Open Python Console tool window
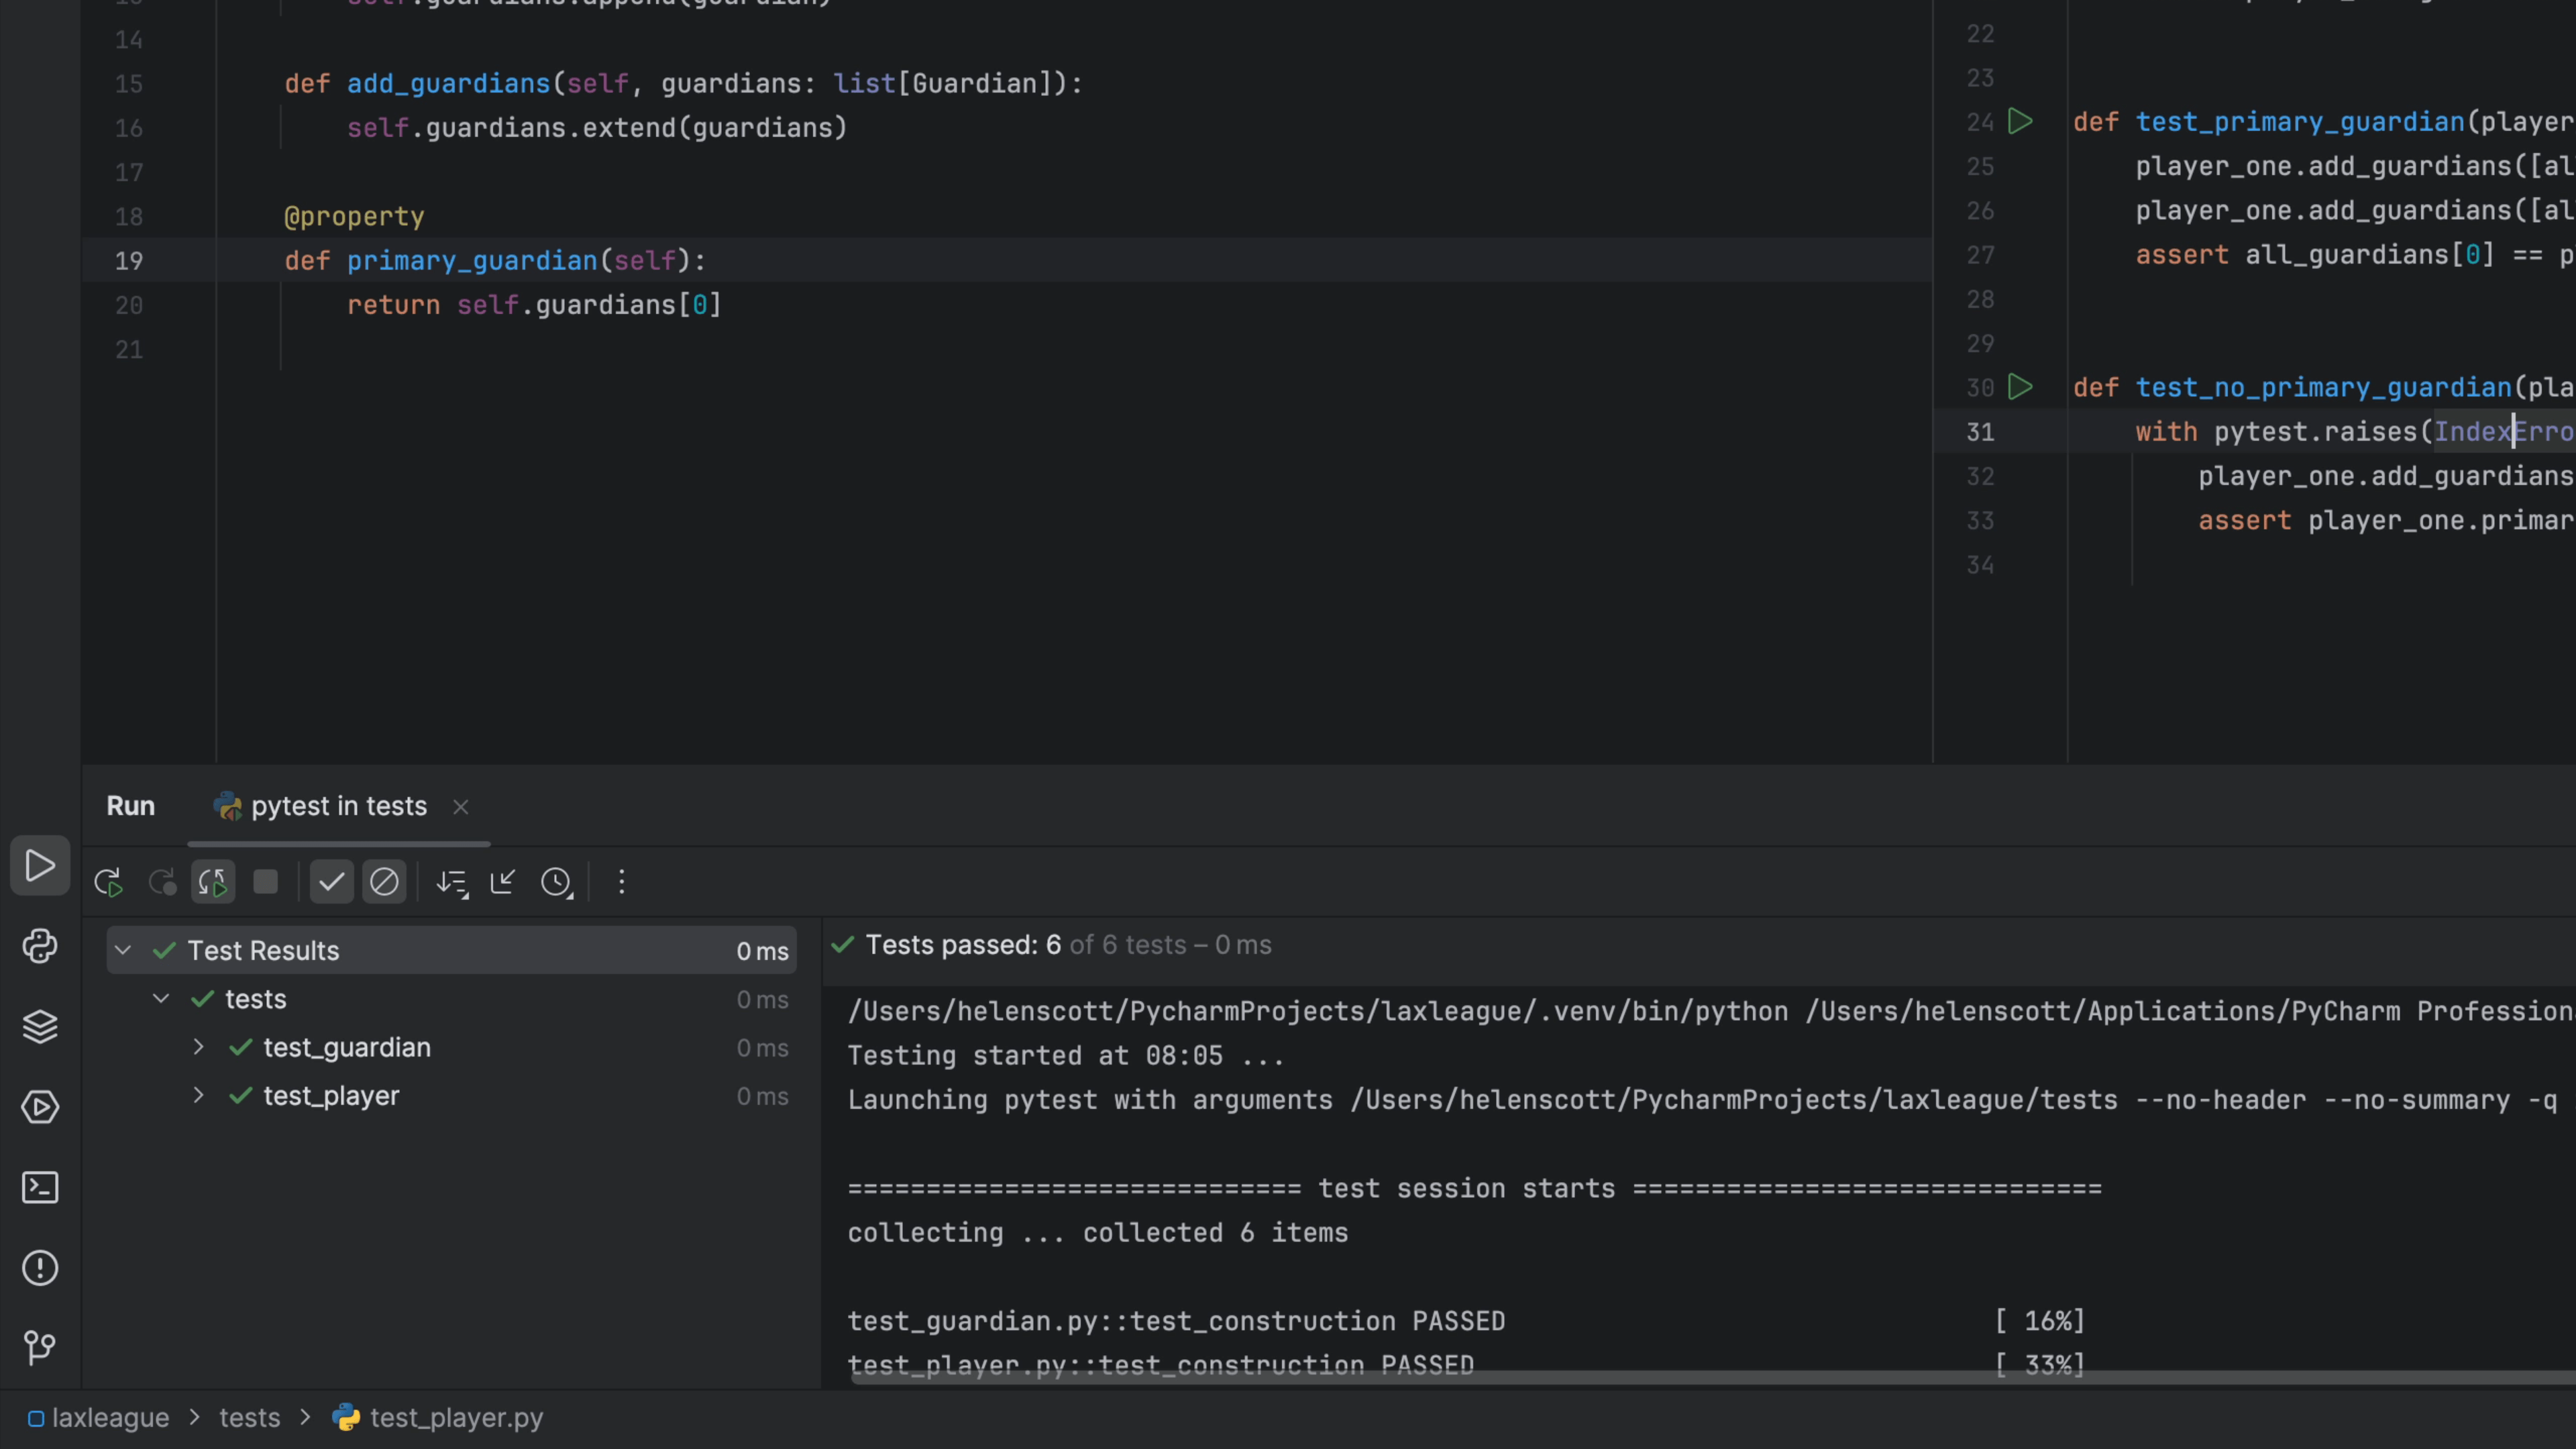The image size is (2576, 1449). coord(40,946)
